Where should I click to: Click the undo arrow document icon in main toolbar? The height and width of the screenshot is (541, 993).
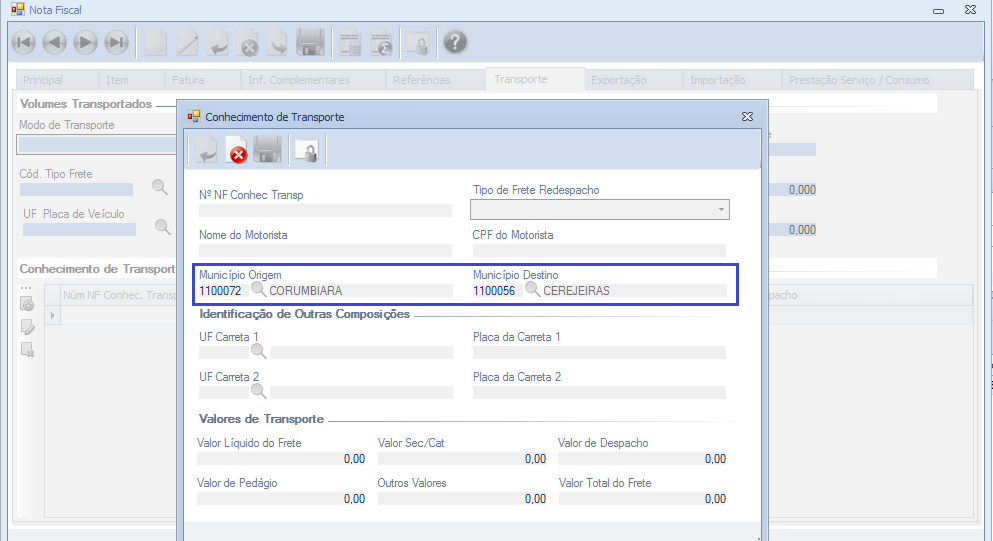click(x=217, y=43)
